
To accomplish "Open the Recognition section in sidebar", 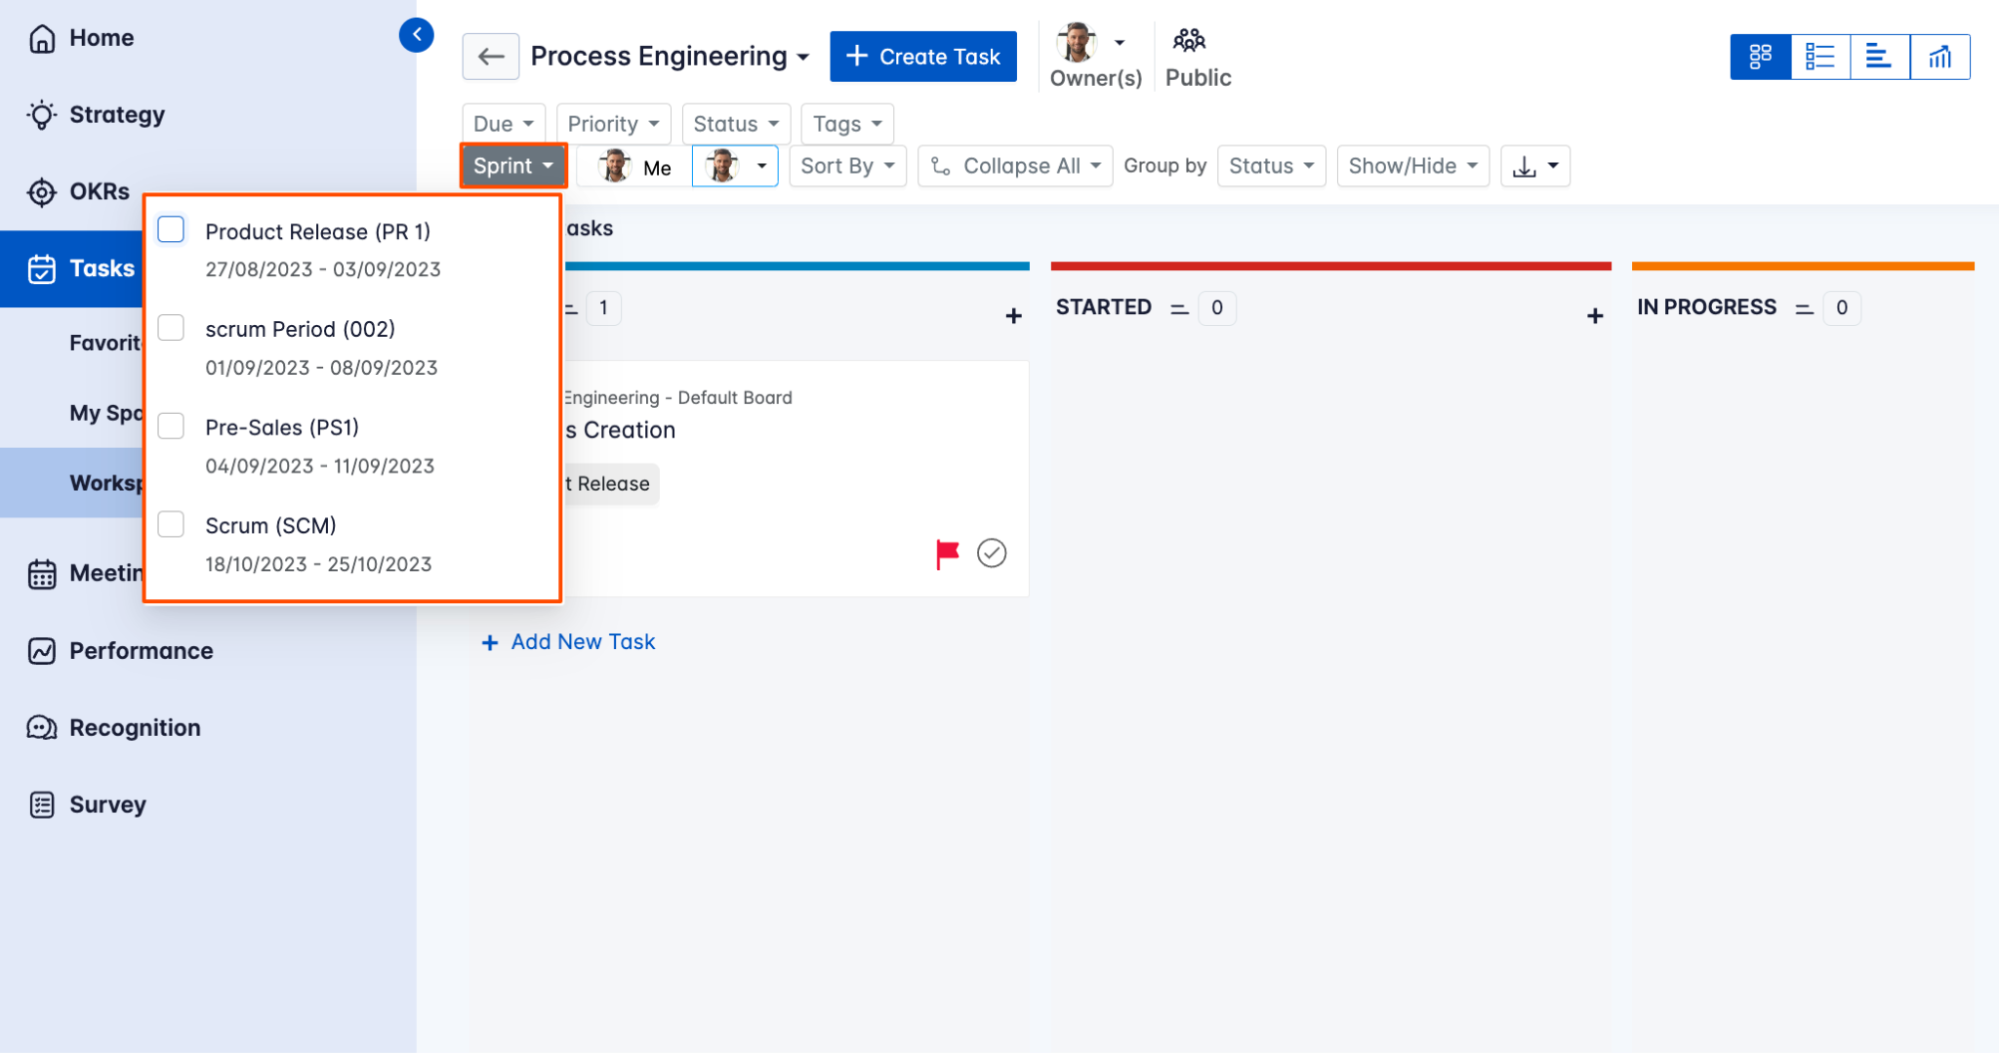I will [134, 727].
